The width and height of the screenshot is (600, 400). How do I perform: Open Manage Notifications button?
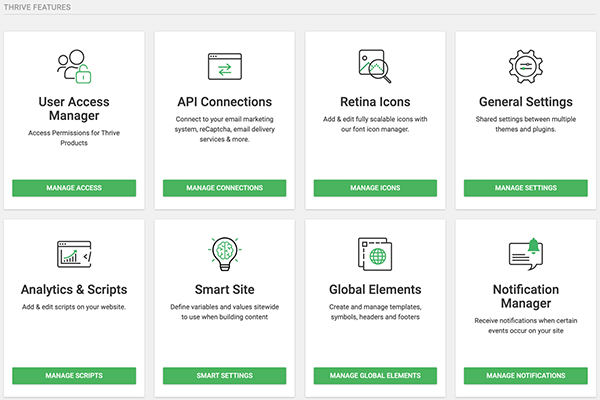tap(526, 376)
